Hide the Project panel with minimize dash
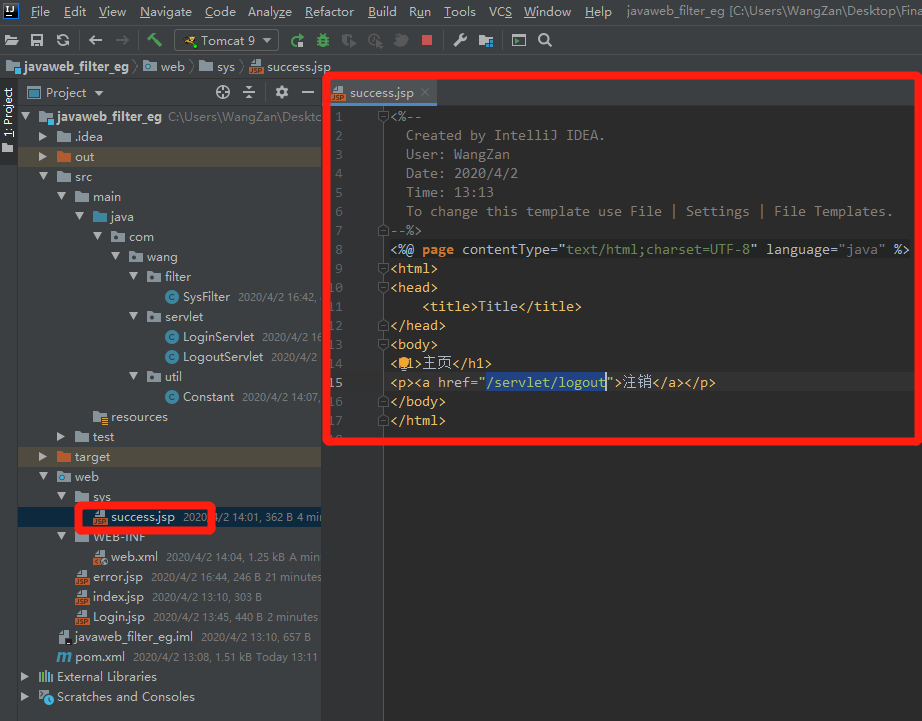 (x=306, y=92)
